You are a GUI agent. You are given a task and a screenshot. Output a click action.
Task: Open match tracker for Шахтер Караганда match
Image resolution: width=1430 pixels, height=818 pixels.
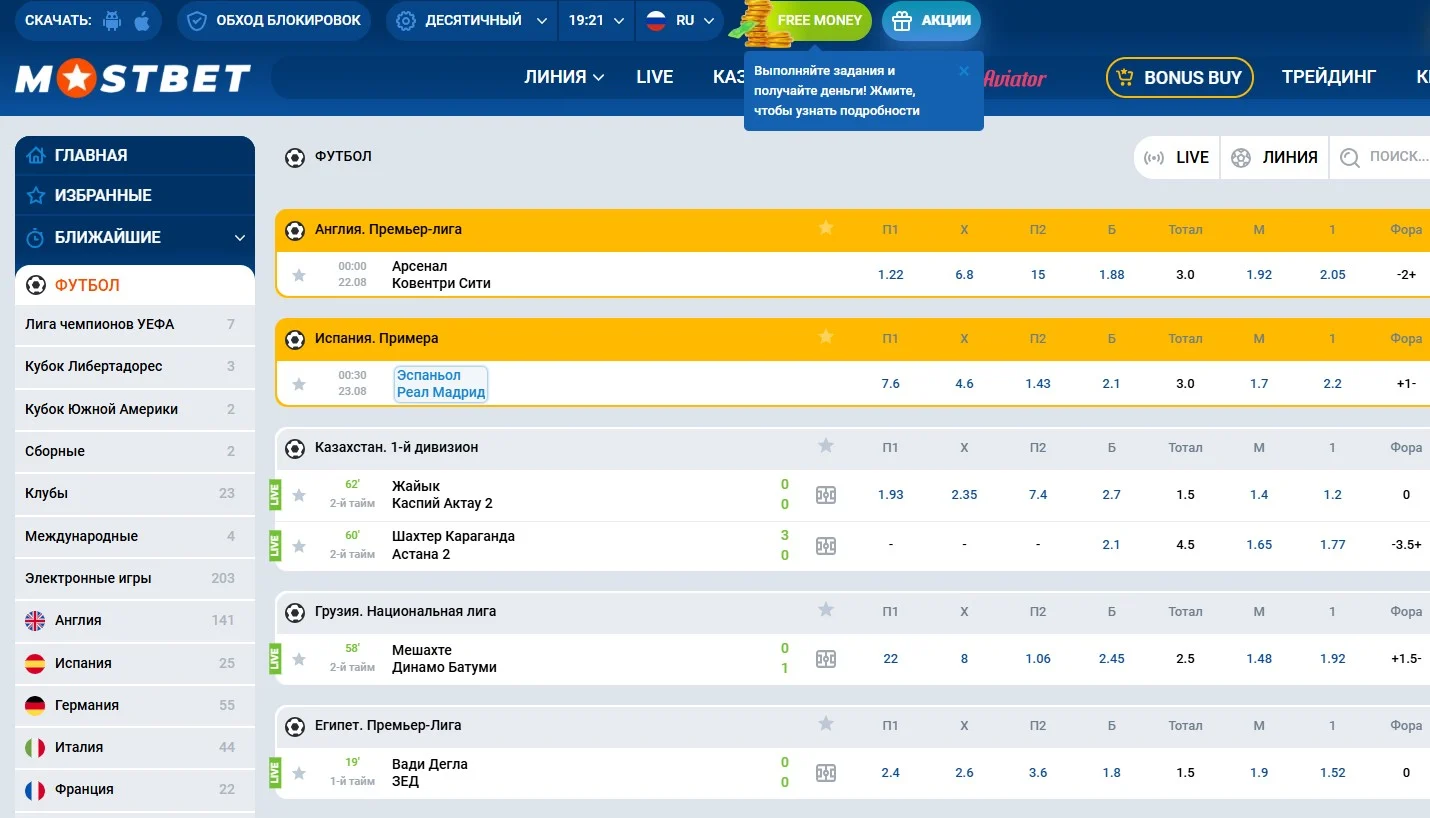tap(826, 546)
